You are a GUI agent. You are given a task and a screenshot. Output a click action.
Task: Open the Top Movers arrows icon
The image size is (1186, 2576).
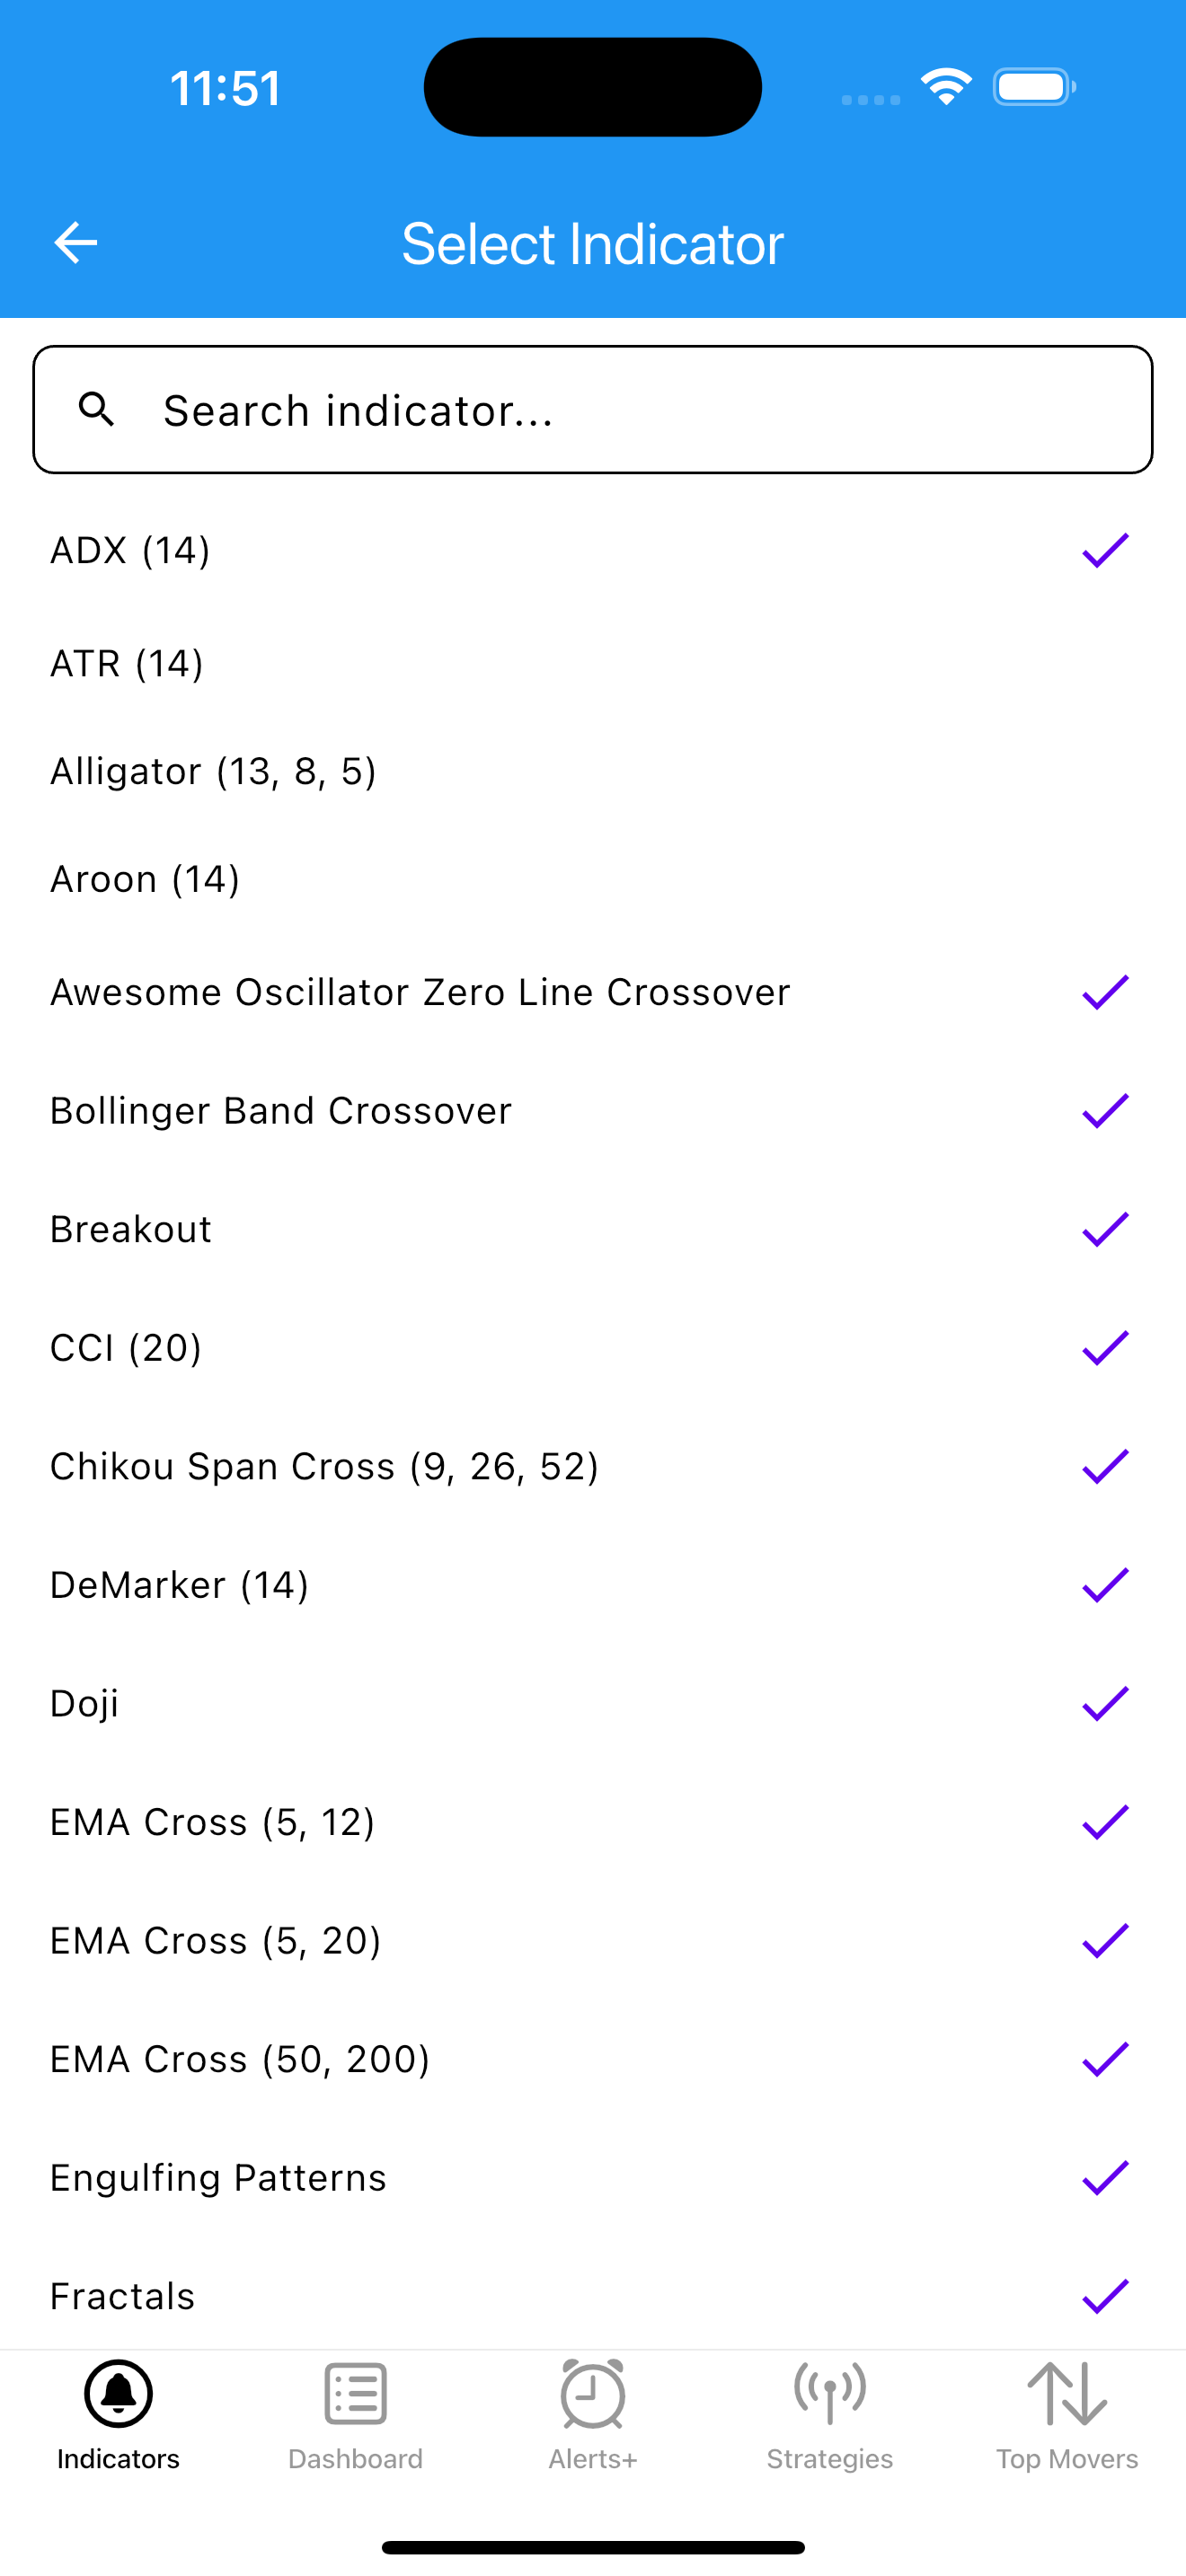(1067, 2394)
